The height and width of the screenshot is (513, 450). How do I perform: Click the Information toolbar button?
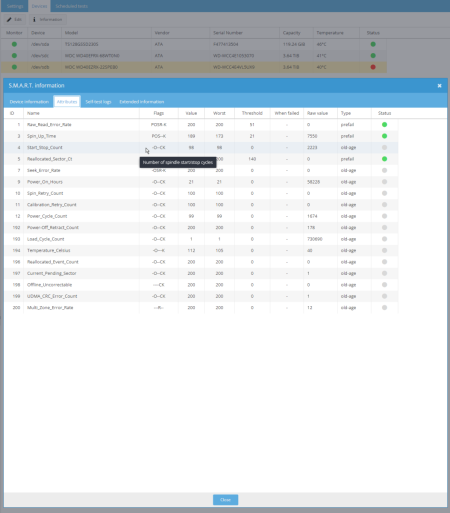click(47, 20)
